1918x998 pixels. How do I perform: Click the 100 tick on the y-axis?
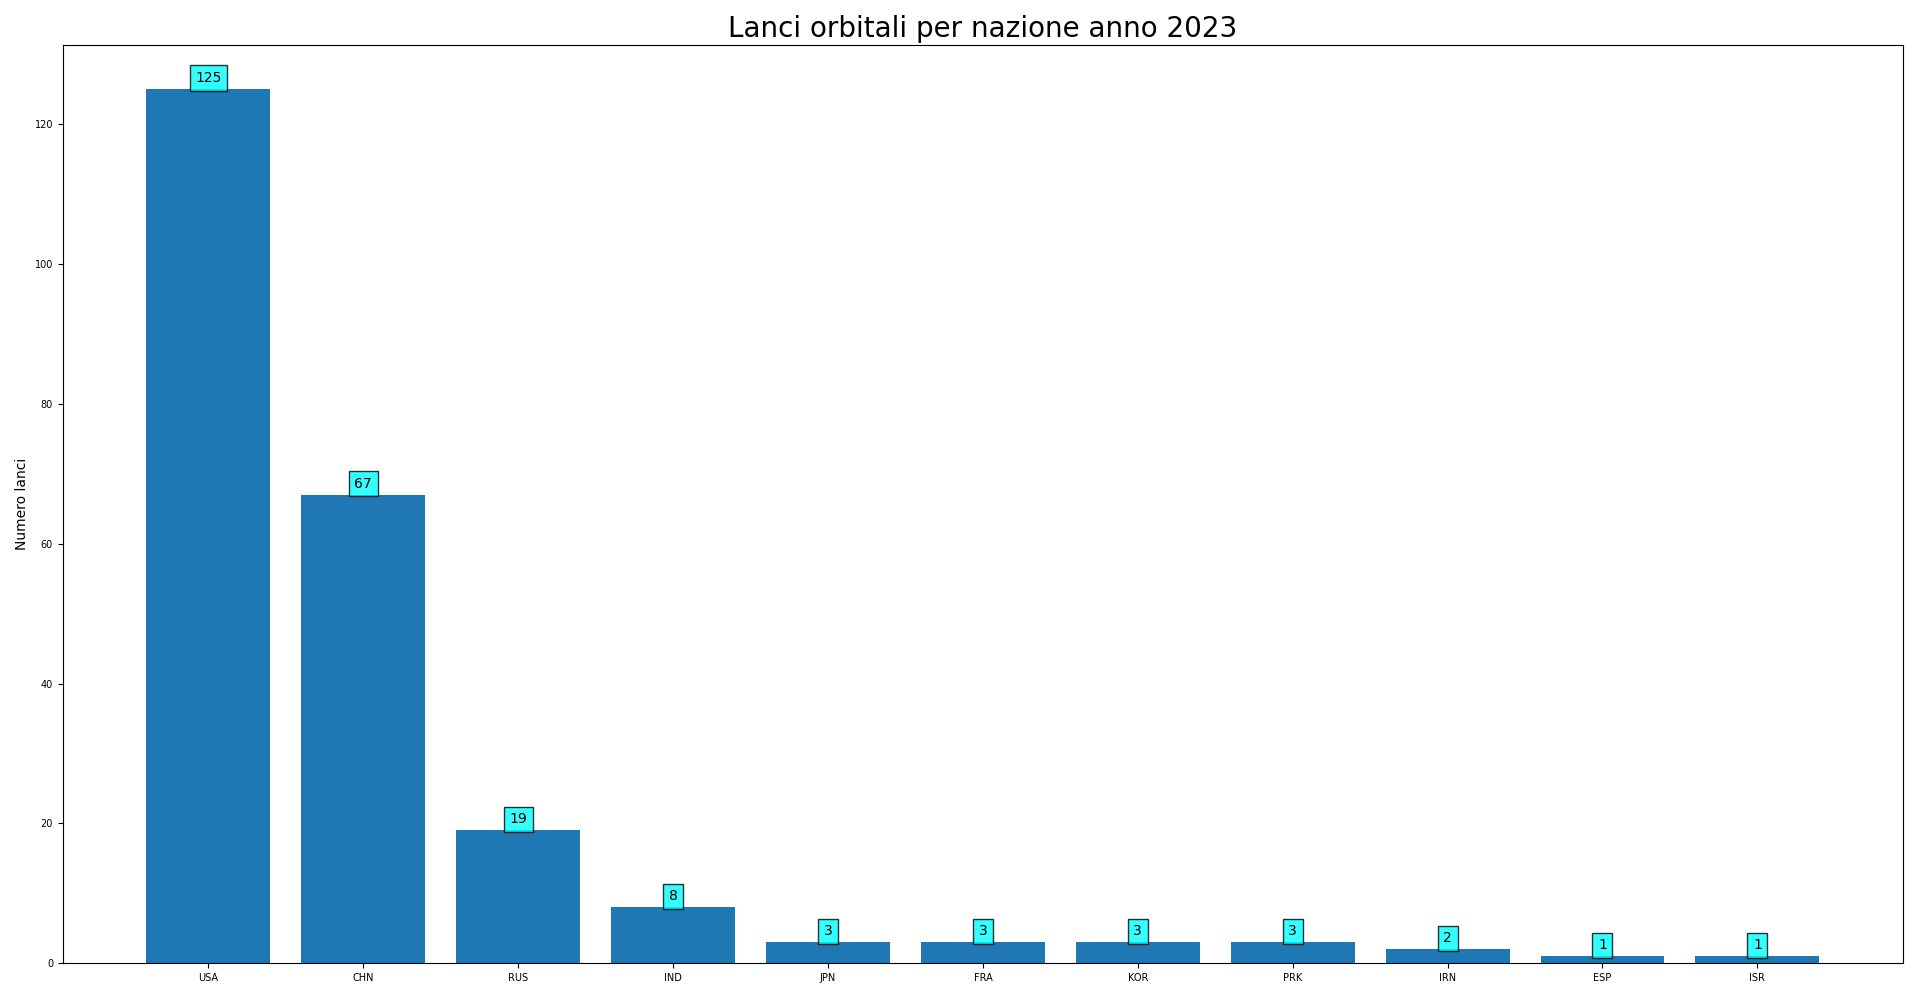coord(46,265)
